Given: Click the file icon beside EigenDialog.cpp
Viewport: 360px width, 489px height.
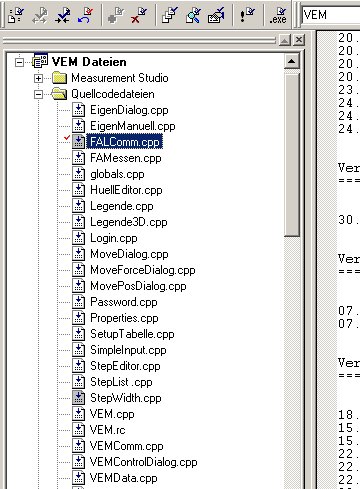Looking at the screenshot, I should coord(79,110).
